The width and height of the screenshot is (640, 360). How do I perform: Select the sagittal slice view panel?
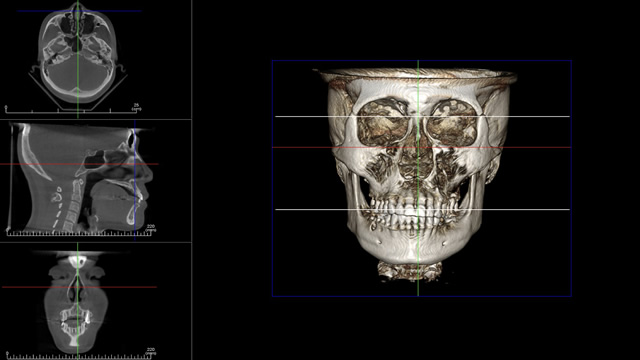(x=96, y=181)
